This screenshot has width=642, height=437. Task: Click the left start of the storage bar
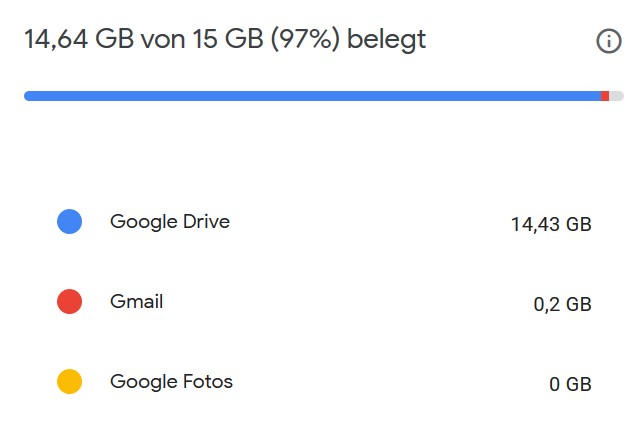29,96
